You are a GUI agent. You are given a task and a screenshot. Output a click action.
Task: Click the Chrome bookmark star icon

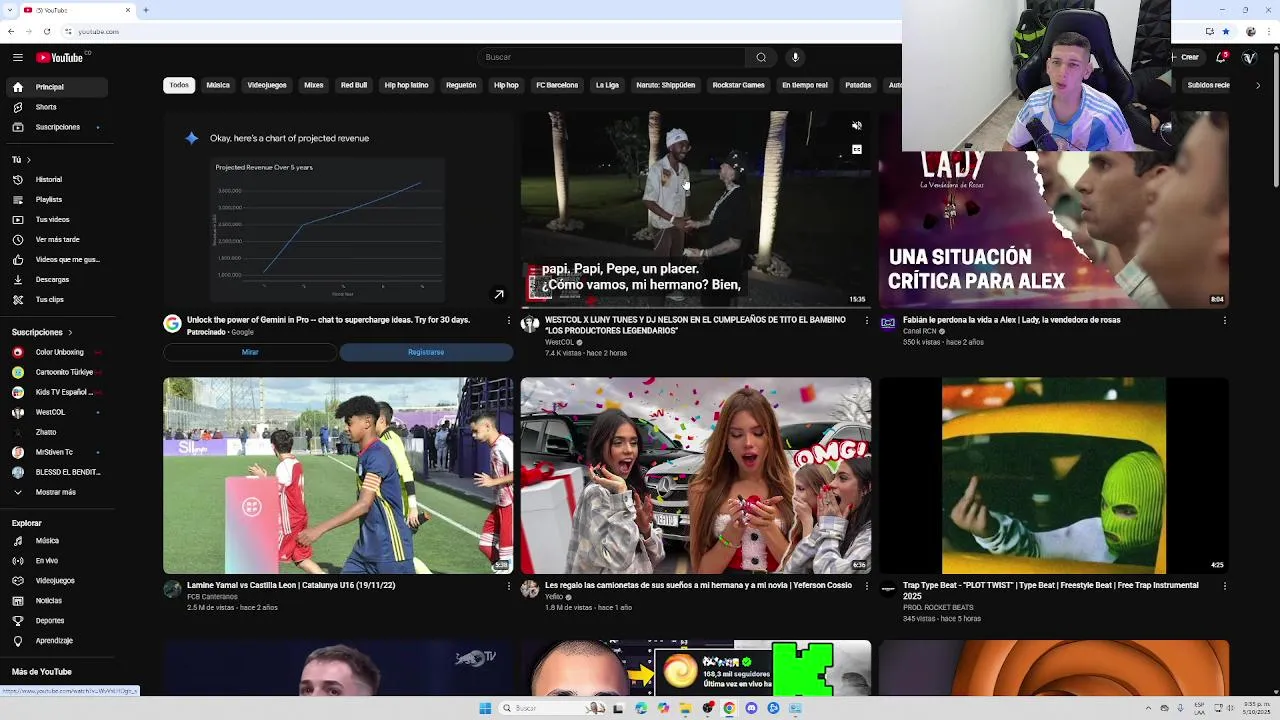tap(1227, 32)
